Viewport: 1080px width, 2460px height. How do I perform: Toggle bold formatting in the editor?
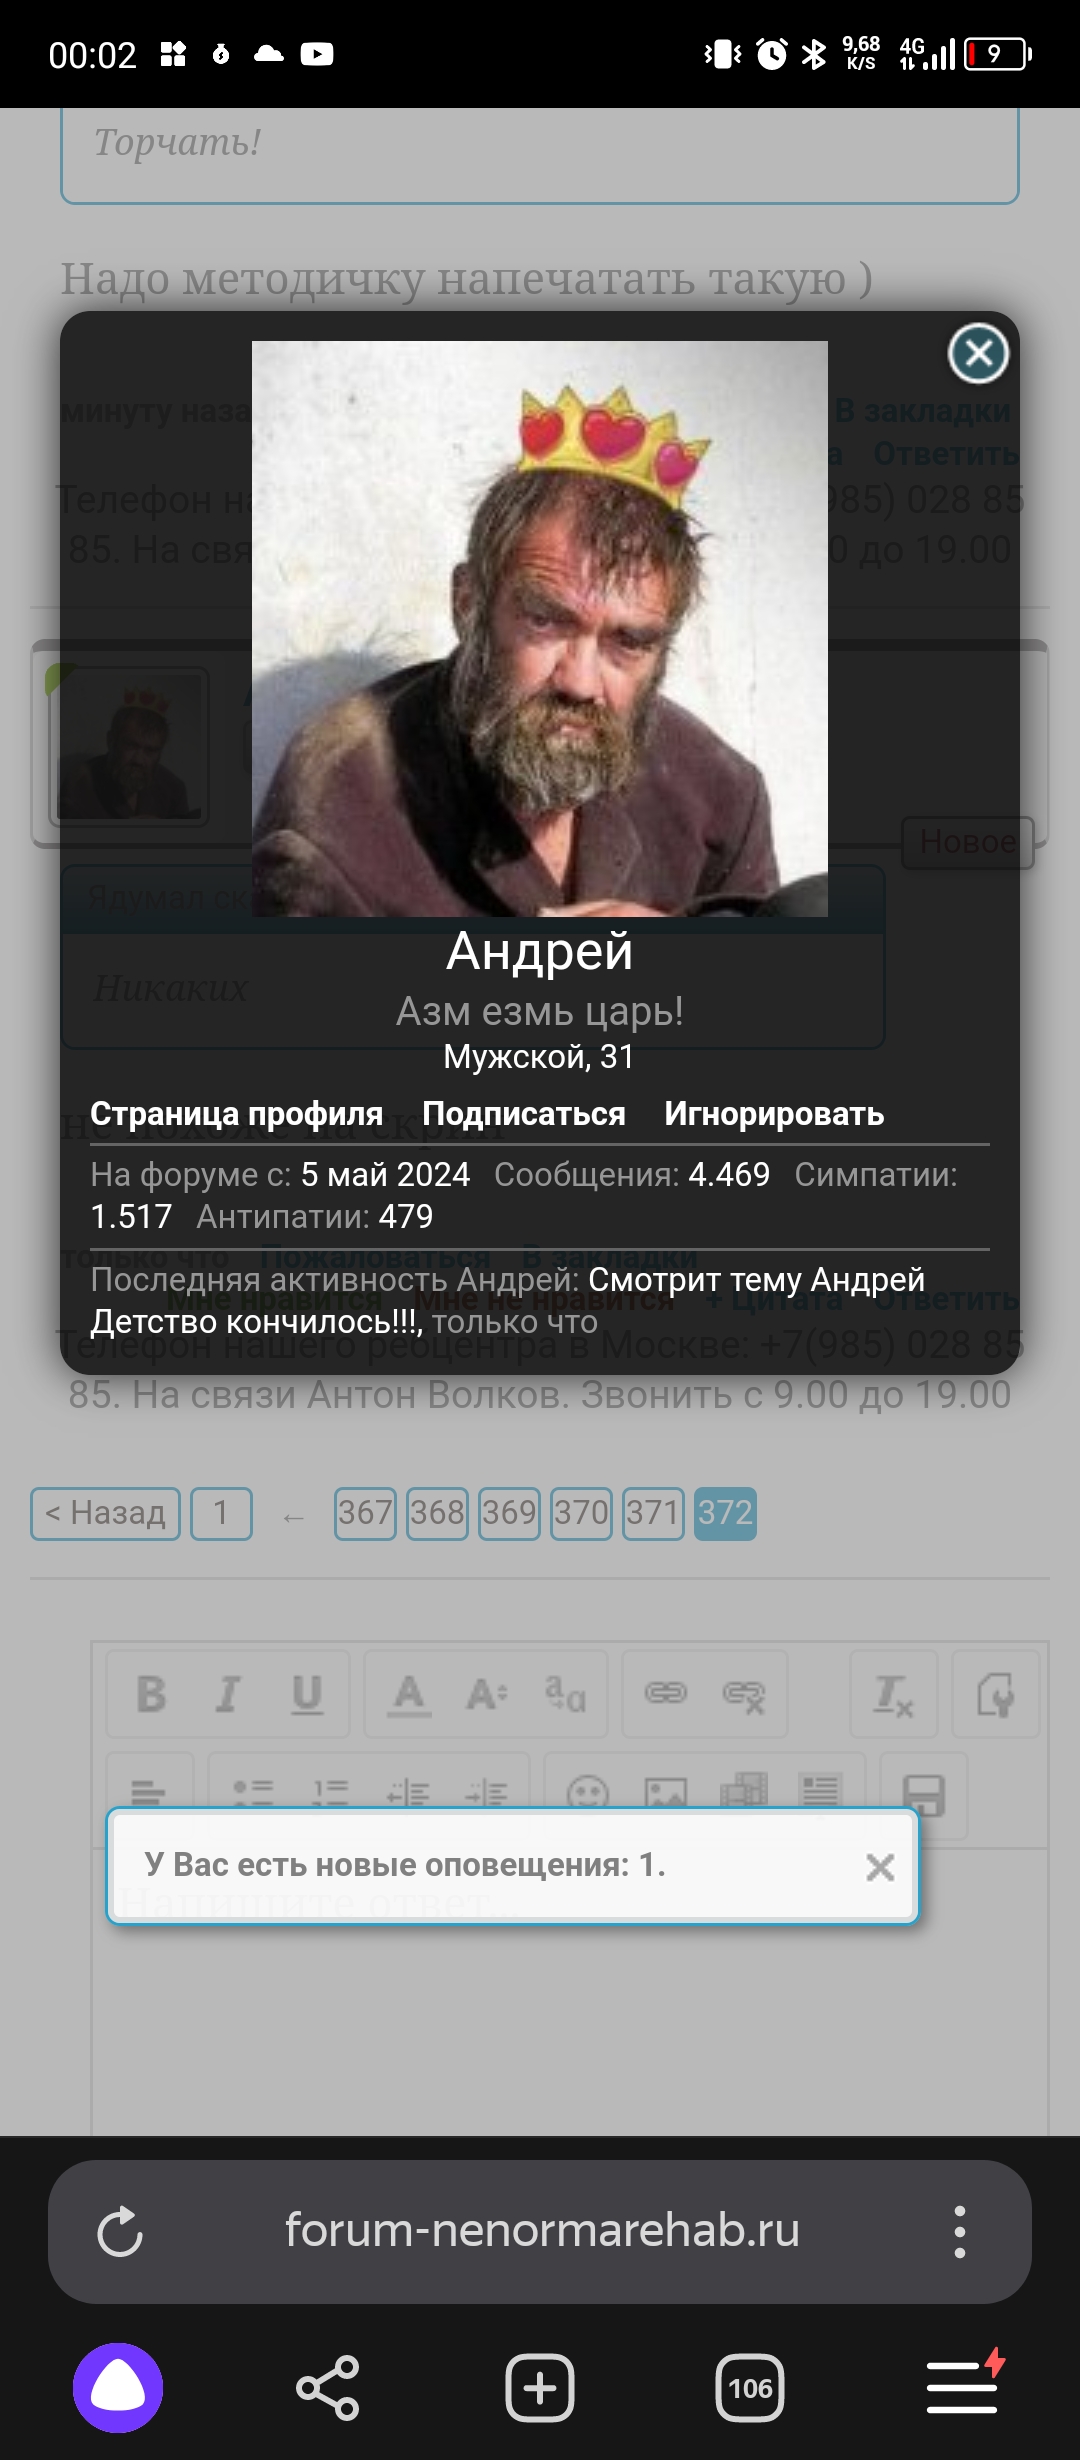(x=151, y=1694)
